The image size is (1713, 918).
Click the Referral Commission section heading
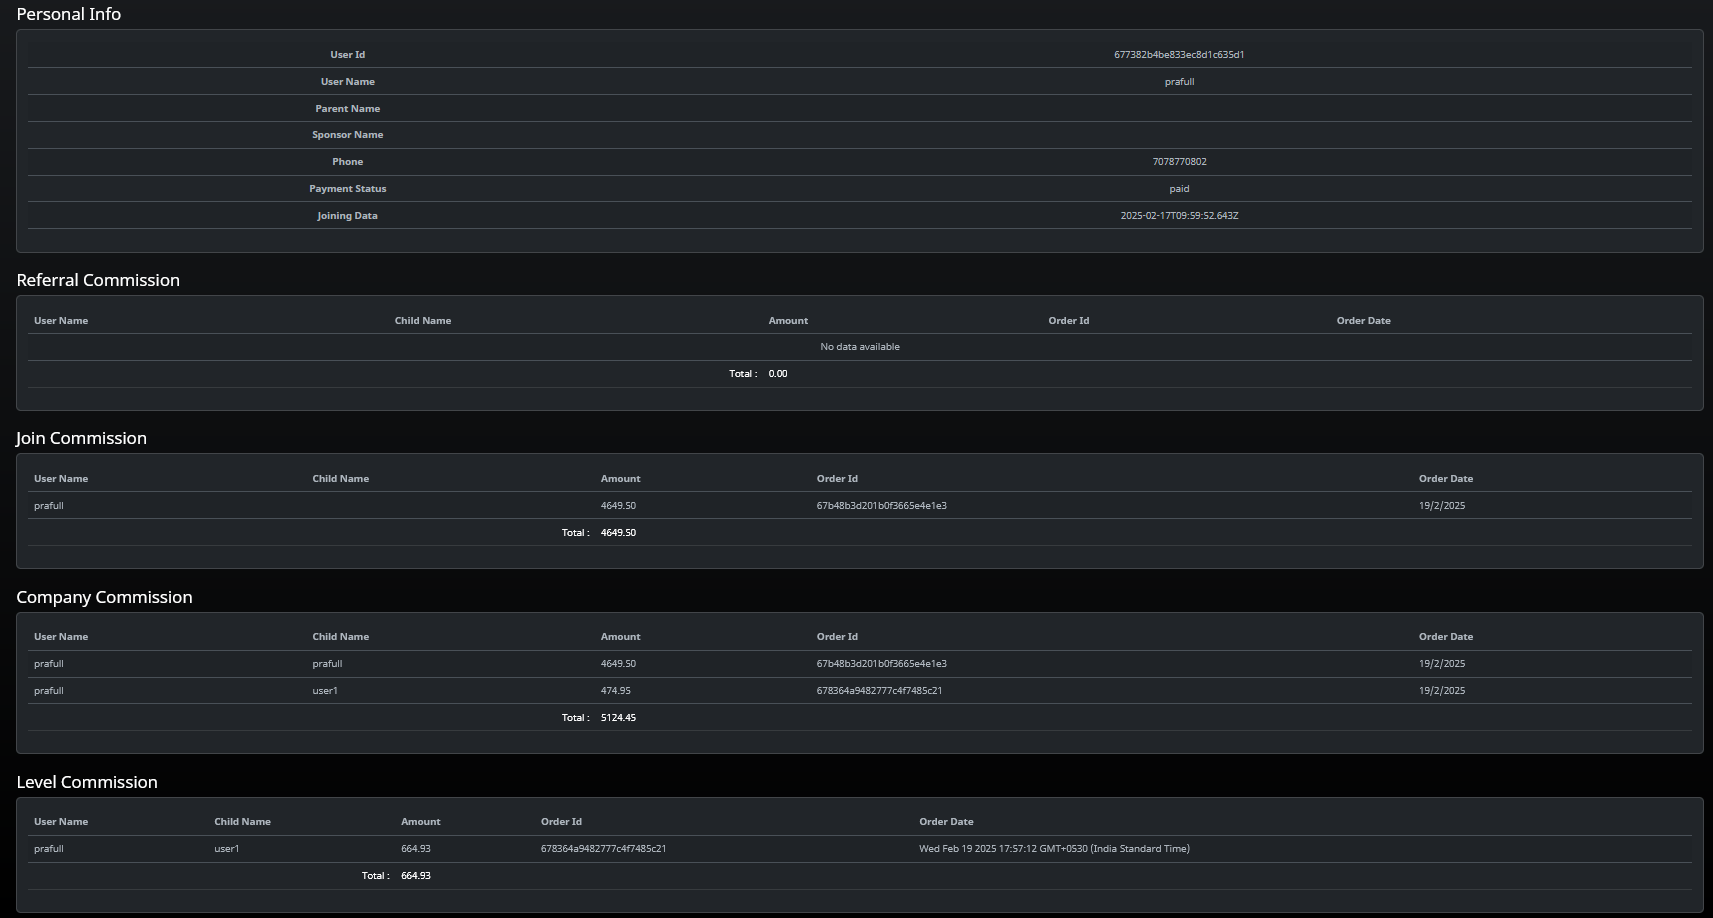[98, 280]
